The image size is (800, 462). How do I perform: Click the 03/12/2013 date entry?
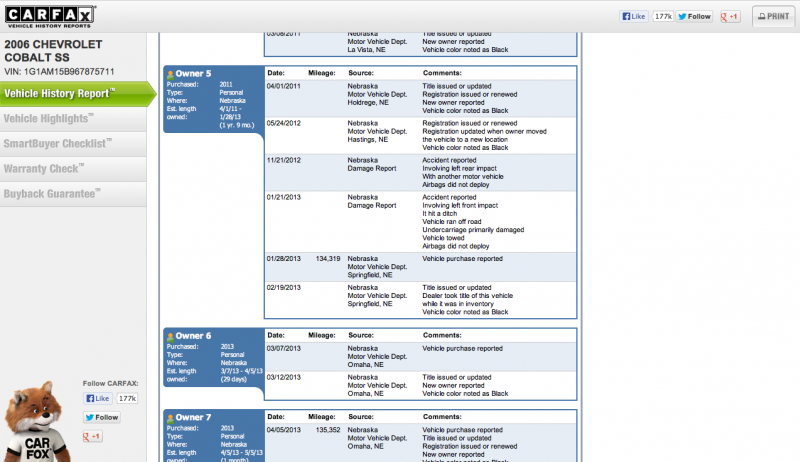(284, 377)
